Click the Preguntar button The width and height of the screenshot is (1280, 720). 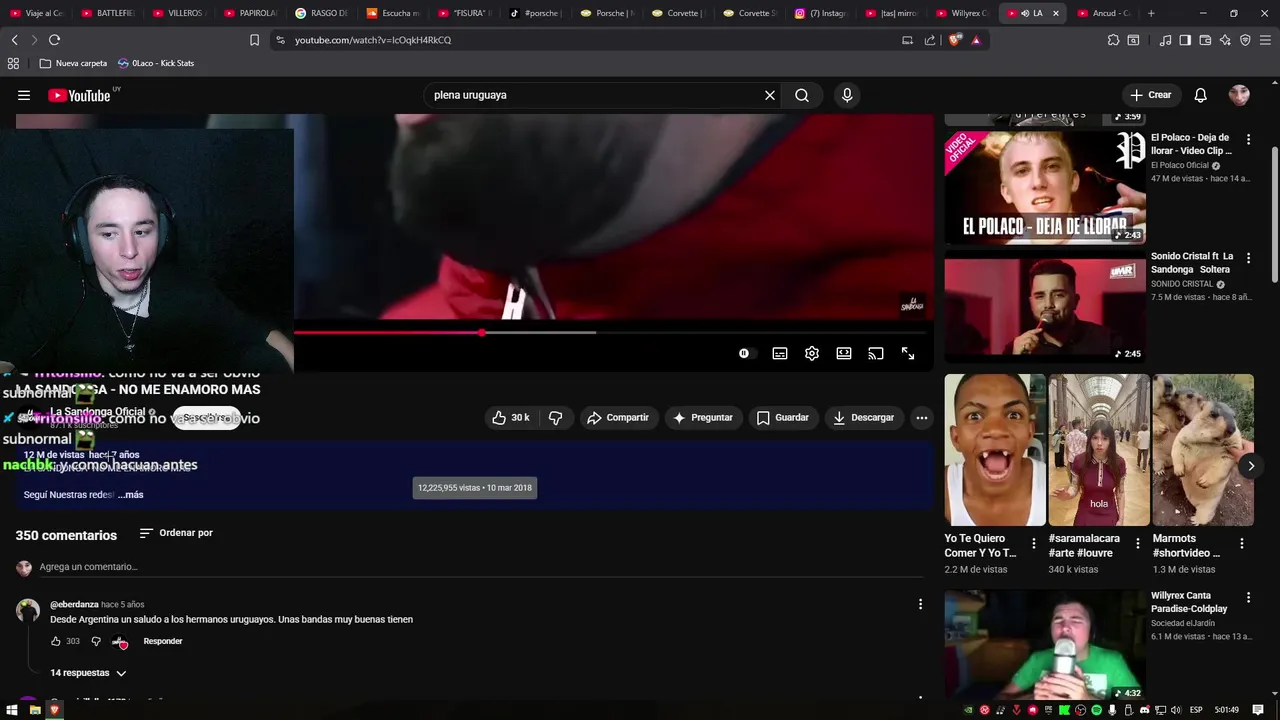(703, 417)
